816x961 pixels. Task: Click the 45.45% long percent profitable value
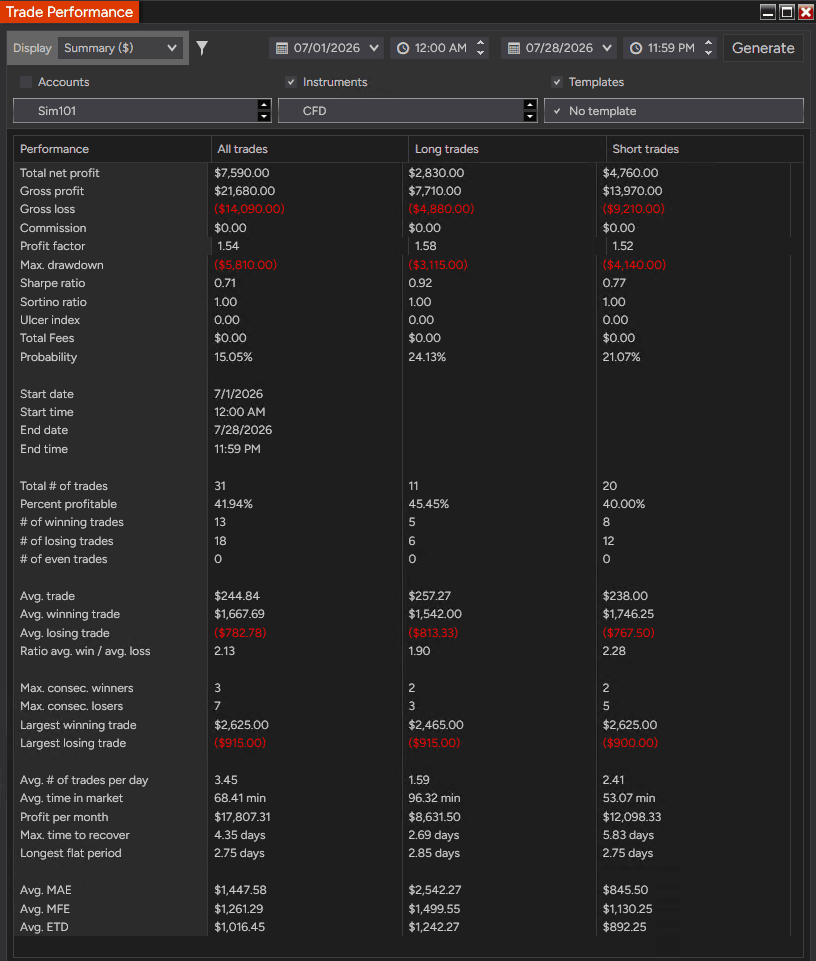click(x=429, y=504)
